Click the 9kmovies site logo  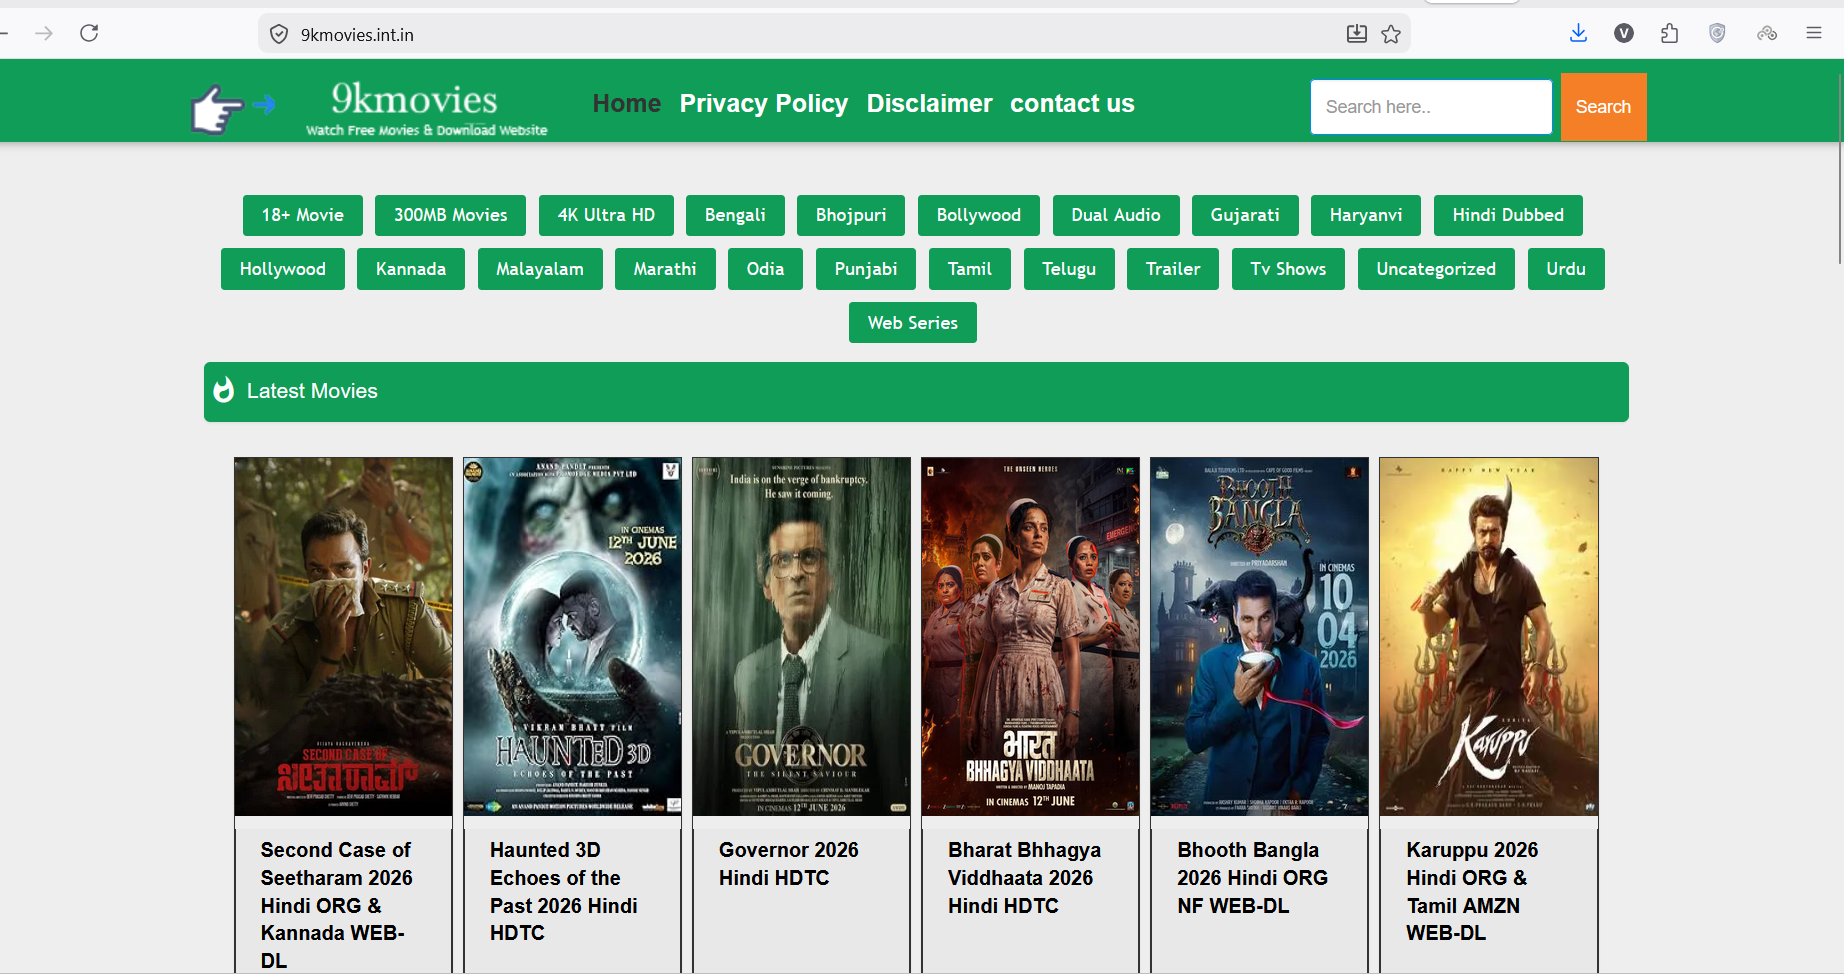pos(427,107)
